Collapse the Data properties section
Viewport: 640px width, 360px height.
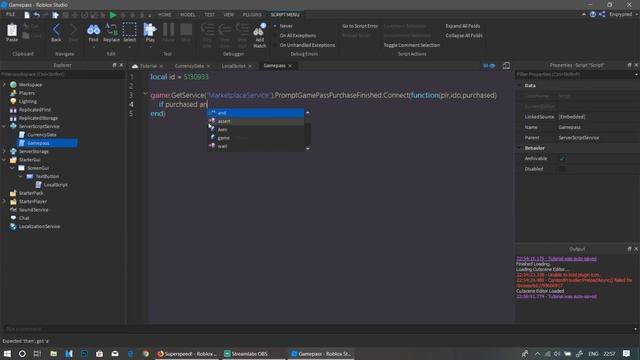tap(520, 86)
